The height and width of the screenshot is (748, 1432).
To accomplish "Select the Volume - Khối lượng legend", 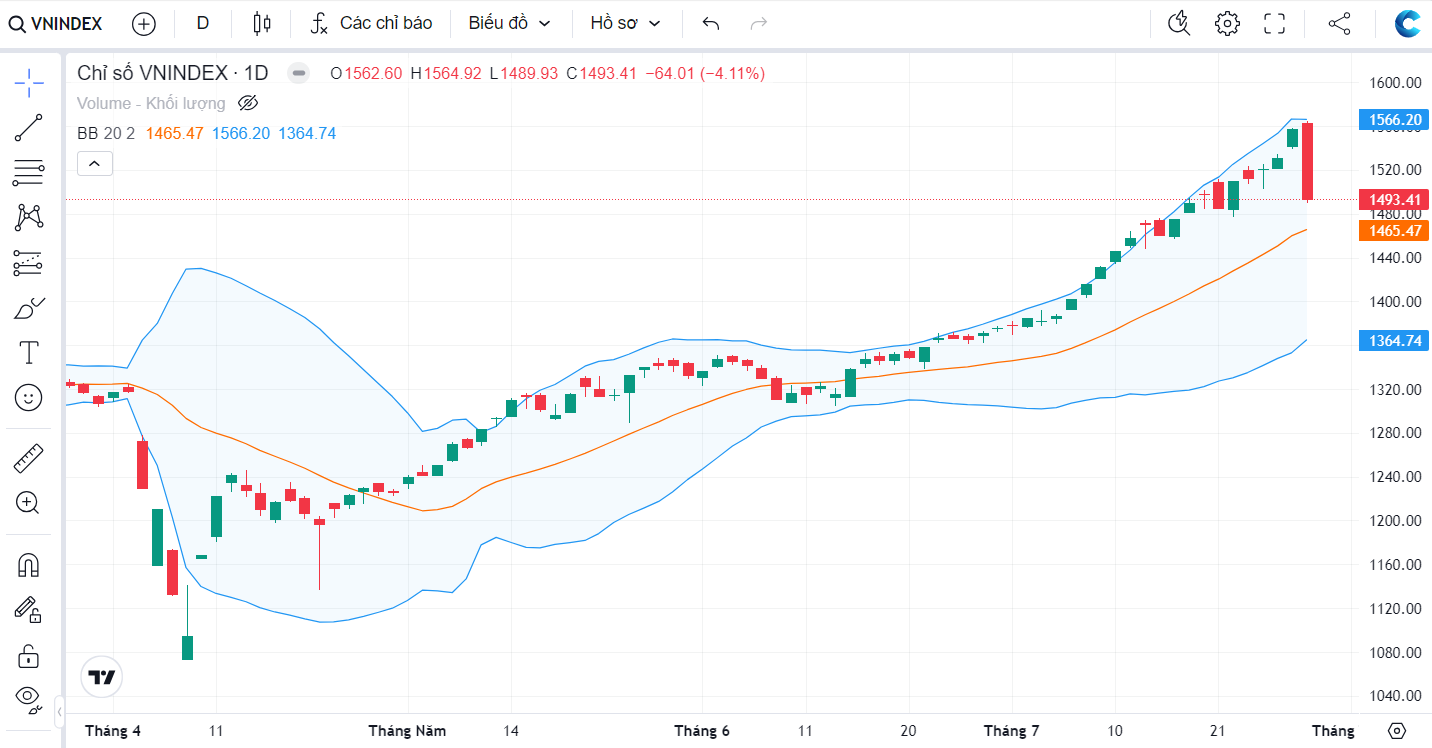I will tap(151, 103).
